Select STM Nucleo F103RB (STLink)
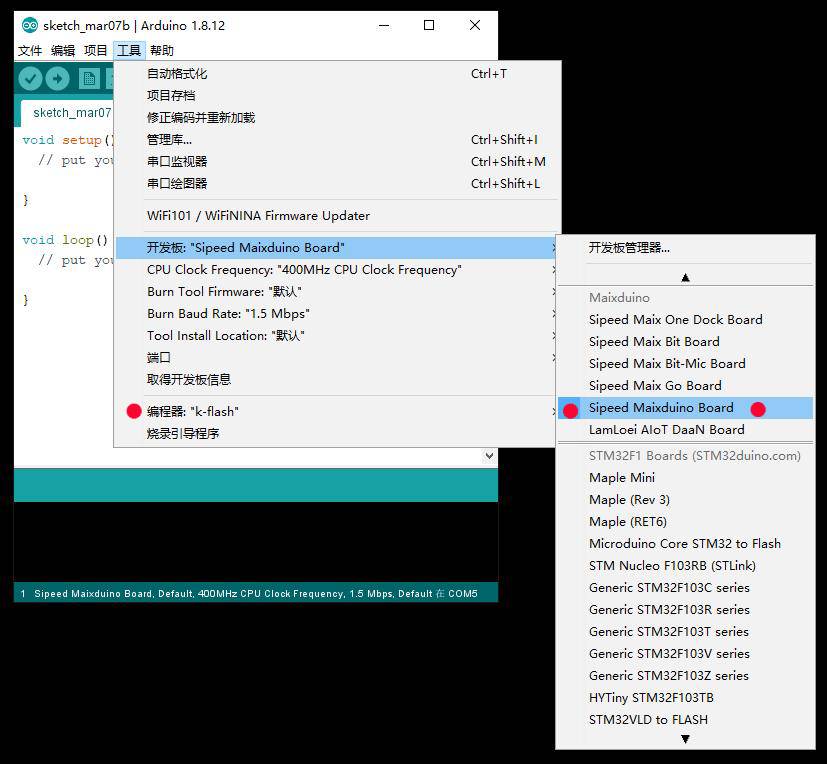Image resolution: width=827 pixels, height=764 pixels. [685, 566]
